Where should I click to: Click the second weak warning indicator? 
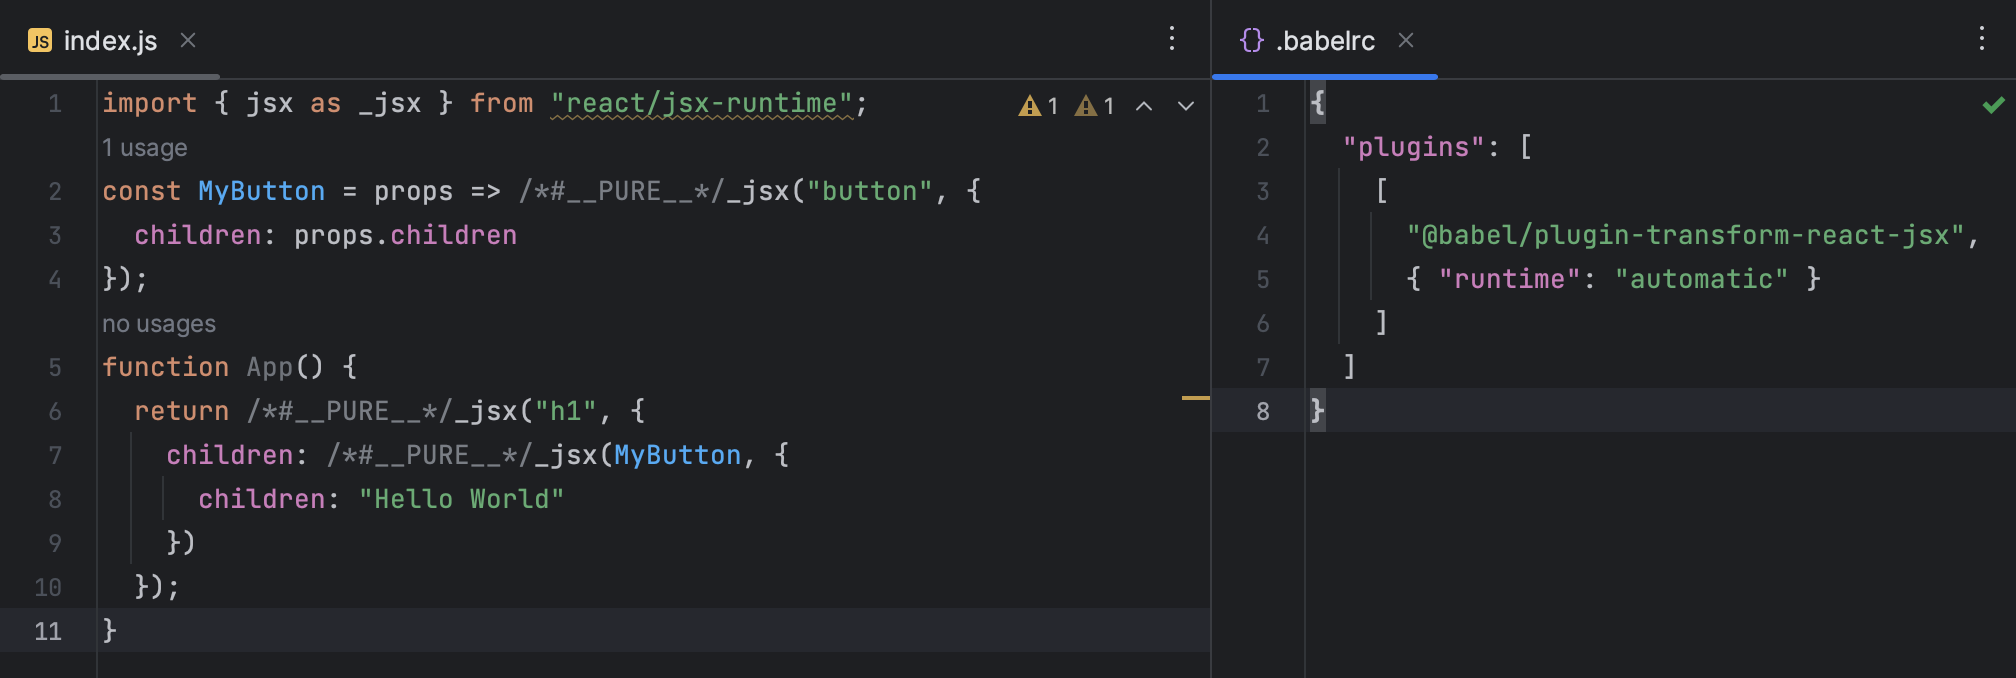pyautogui.click(x=1094, y=105)
